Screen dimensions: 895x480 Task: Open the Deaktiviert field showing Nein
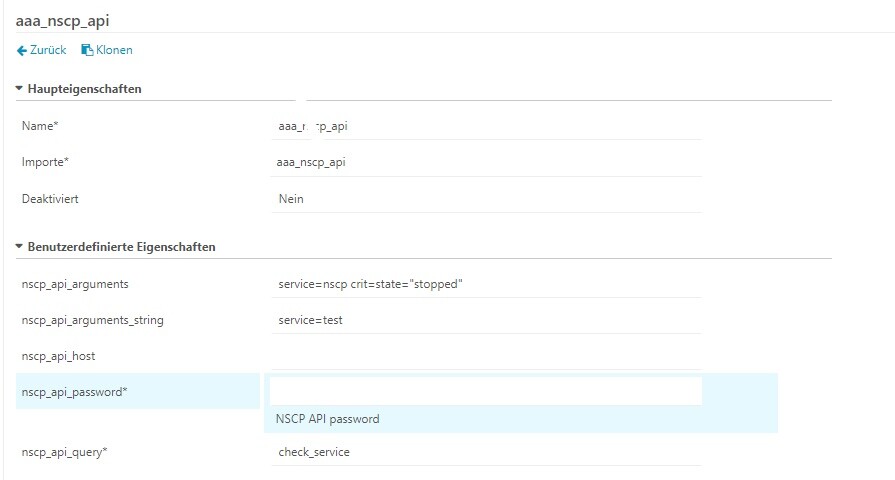(486, 199)
